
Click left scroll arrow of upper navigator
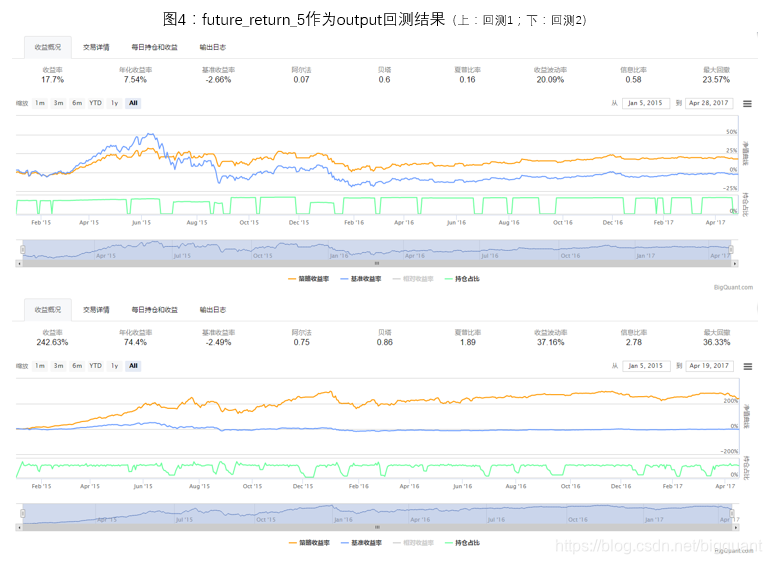coord(19,264)
